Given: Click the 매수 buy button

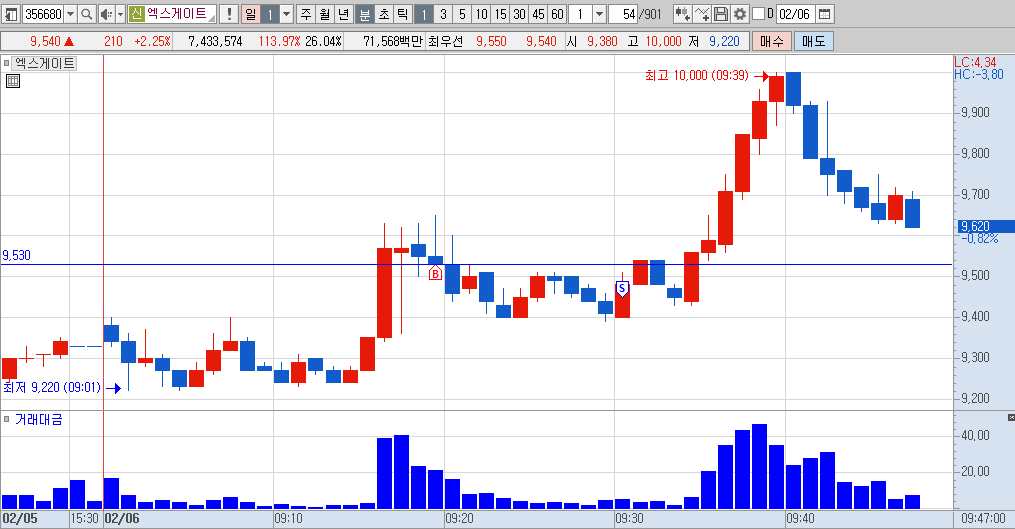Looking at the screenshot, I should [x=772, y=41].
